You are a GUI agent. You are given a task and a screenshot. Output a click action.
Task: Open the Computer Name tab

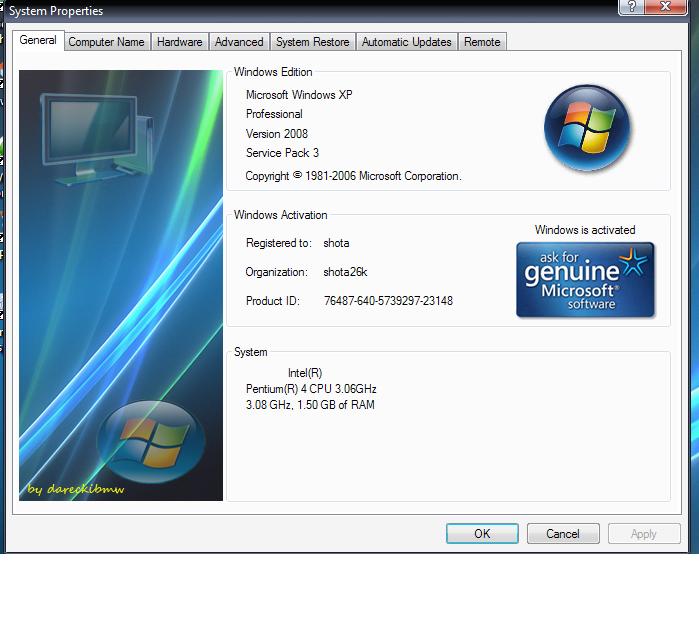106,42
